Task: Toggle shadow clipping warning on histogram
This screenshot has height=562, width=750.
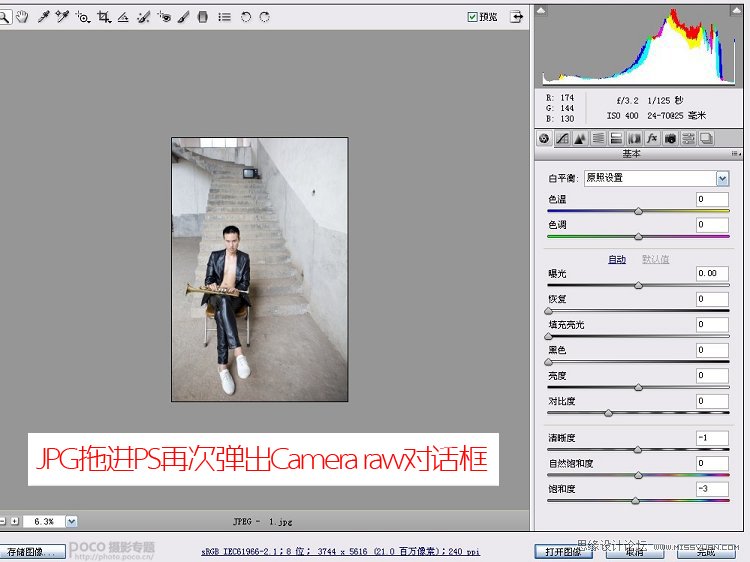Action: pyautogui.click(x=541, y=10)
